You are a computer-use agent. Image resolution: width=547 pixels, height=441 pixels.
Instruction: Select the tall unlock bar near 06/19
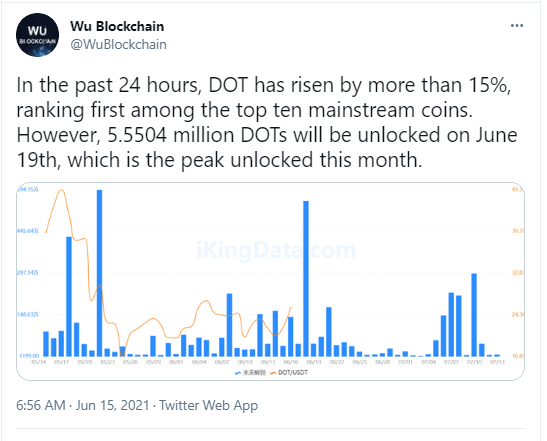coord(306,278)
